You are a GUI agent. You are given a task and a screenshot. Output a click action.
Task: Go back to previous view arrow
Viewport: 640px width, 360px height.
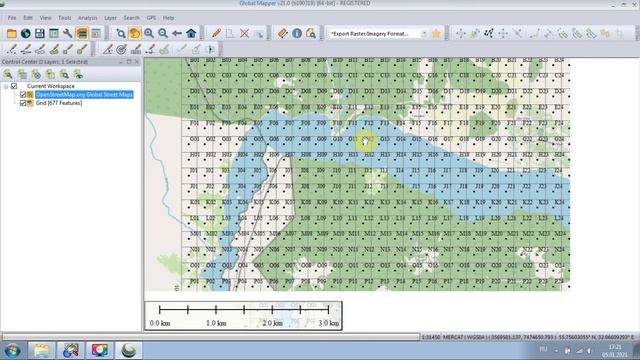click(x=177, y=33)
